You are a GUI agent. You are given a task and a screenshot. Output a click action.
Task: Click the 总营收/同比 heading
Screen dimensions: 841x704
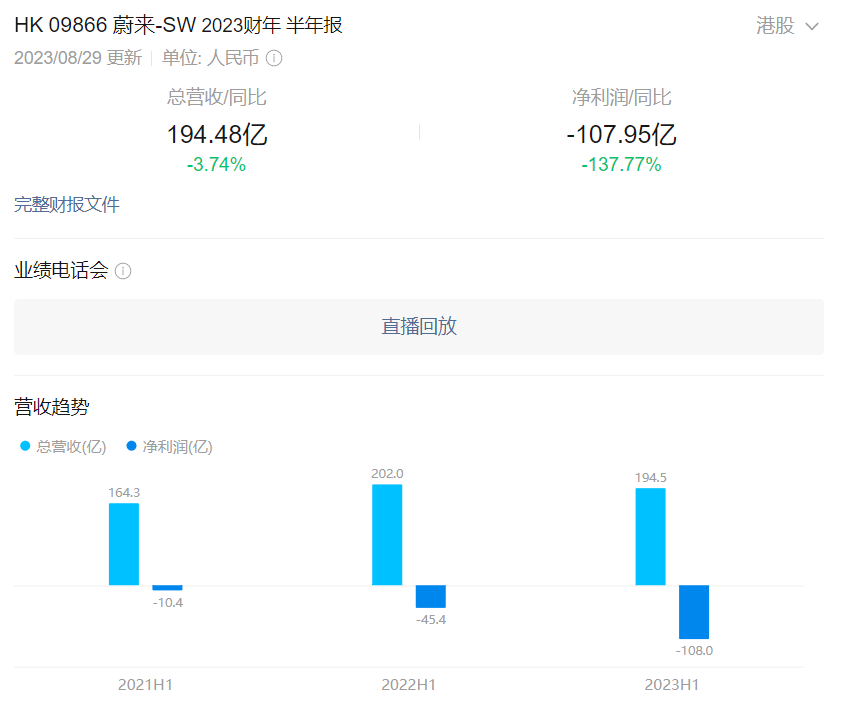[216, 97]
